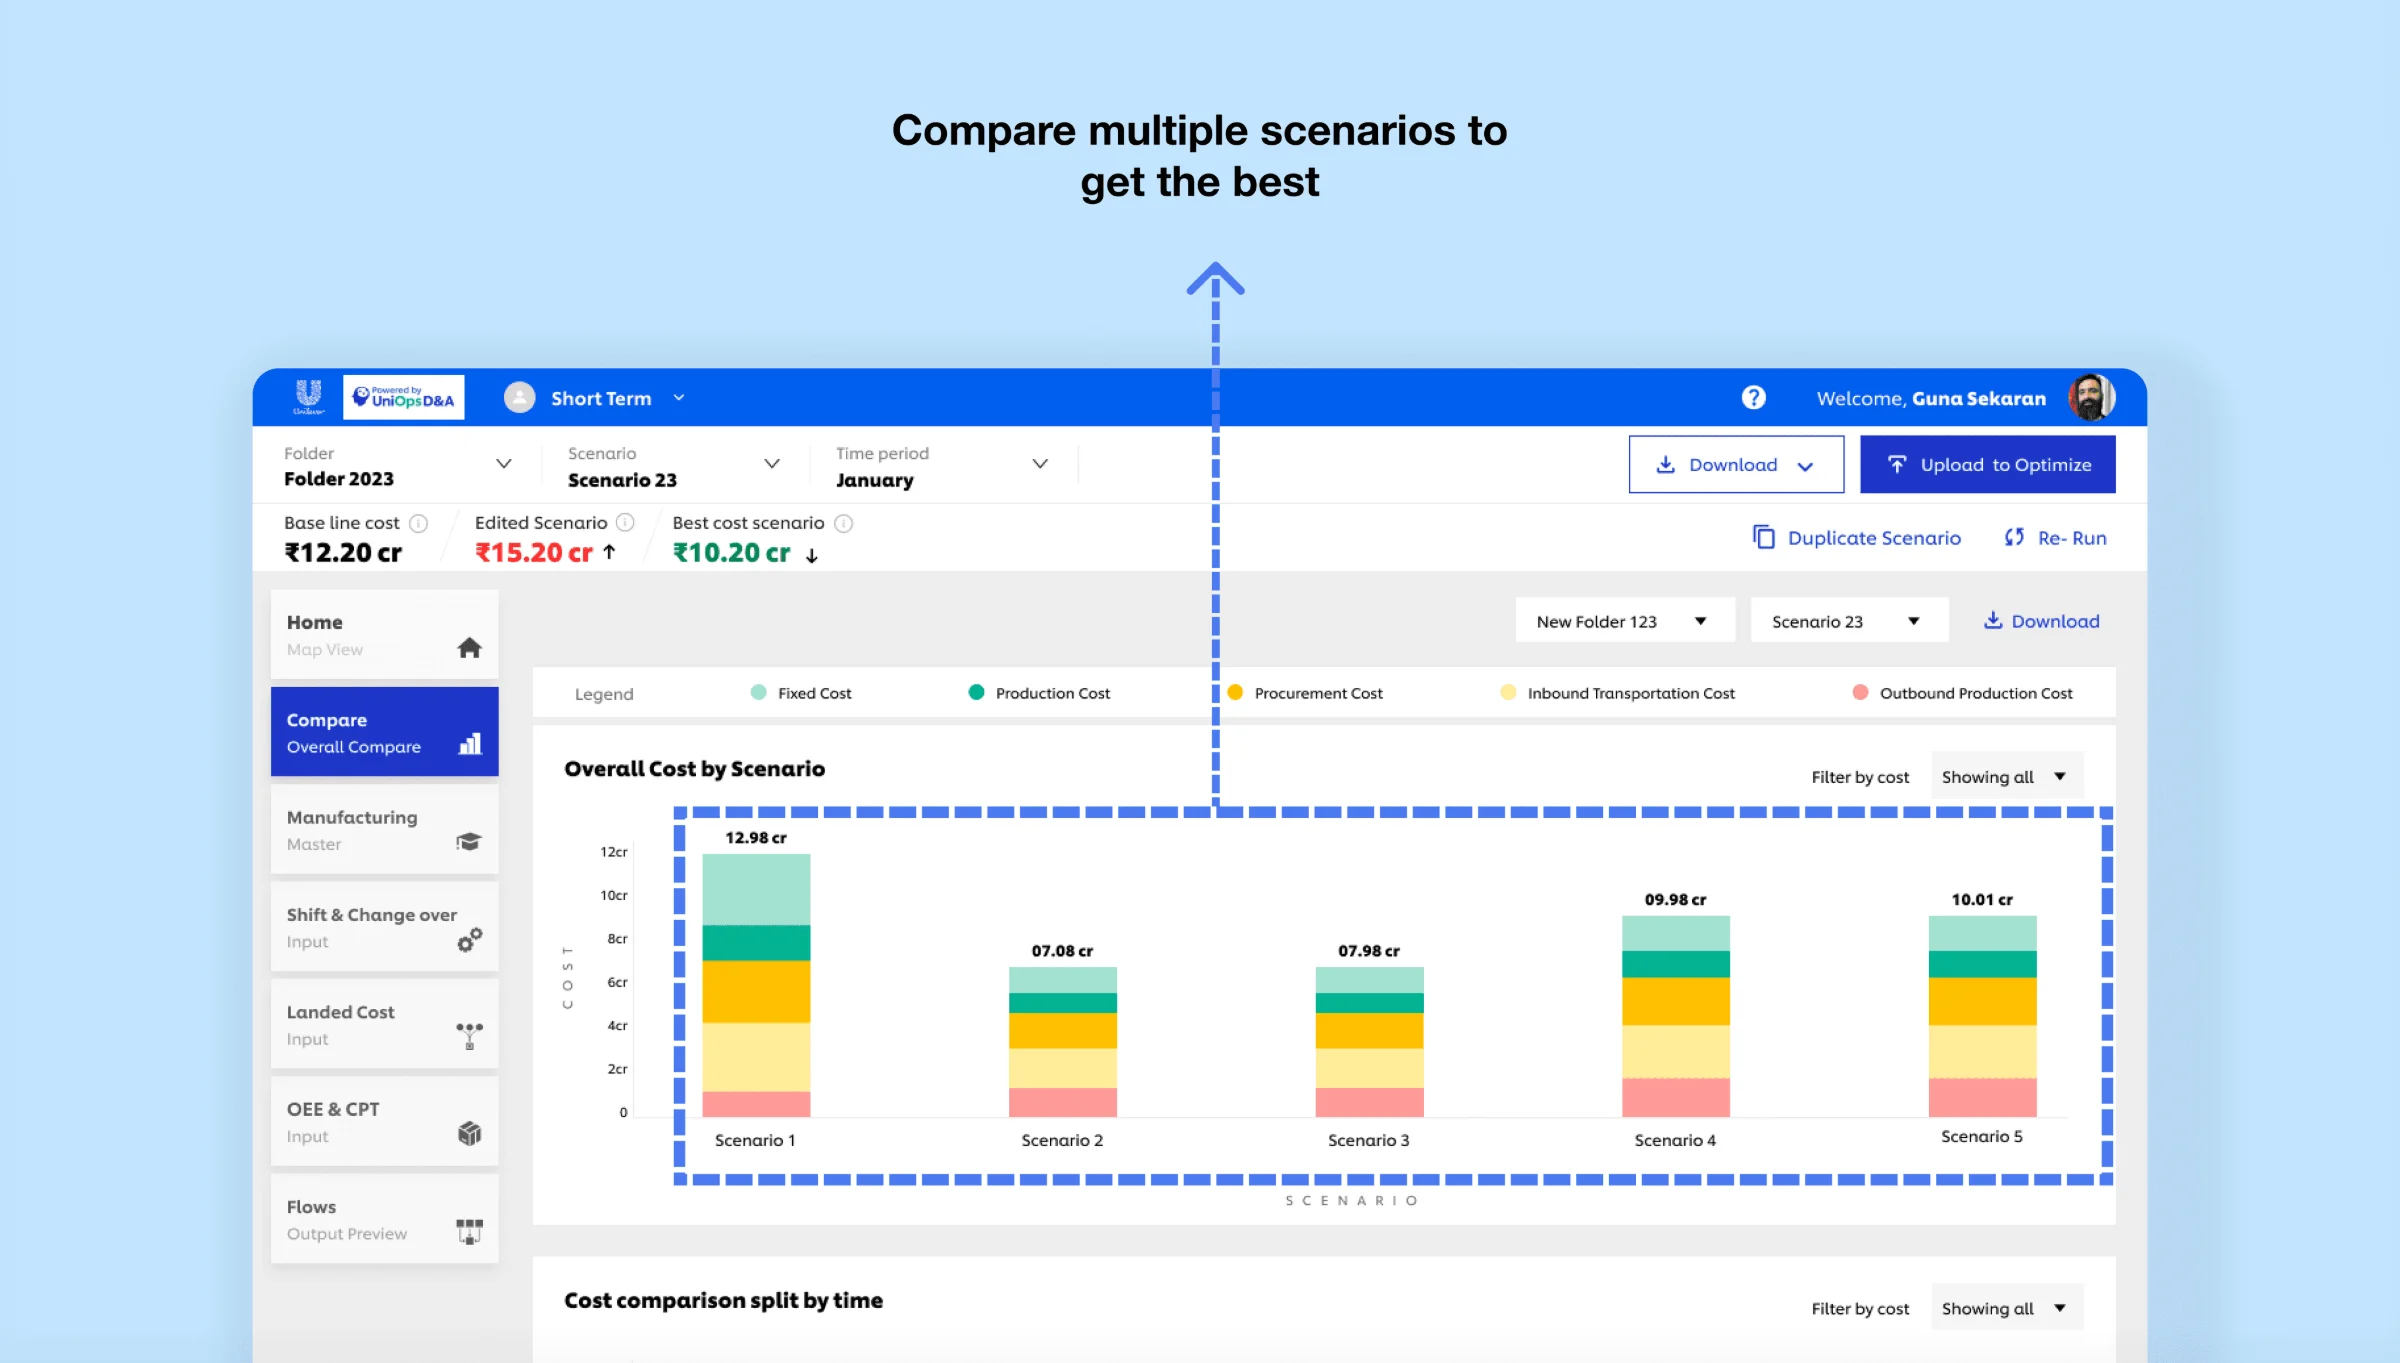Select Compare Overall Compare menu item
Image resolution: width=2400 pixels, height=1363 pixels.
pyautogui.click(x=384, y=732)
